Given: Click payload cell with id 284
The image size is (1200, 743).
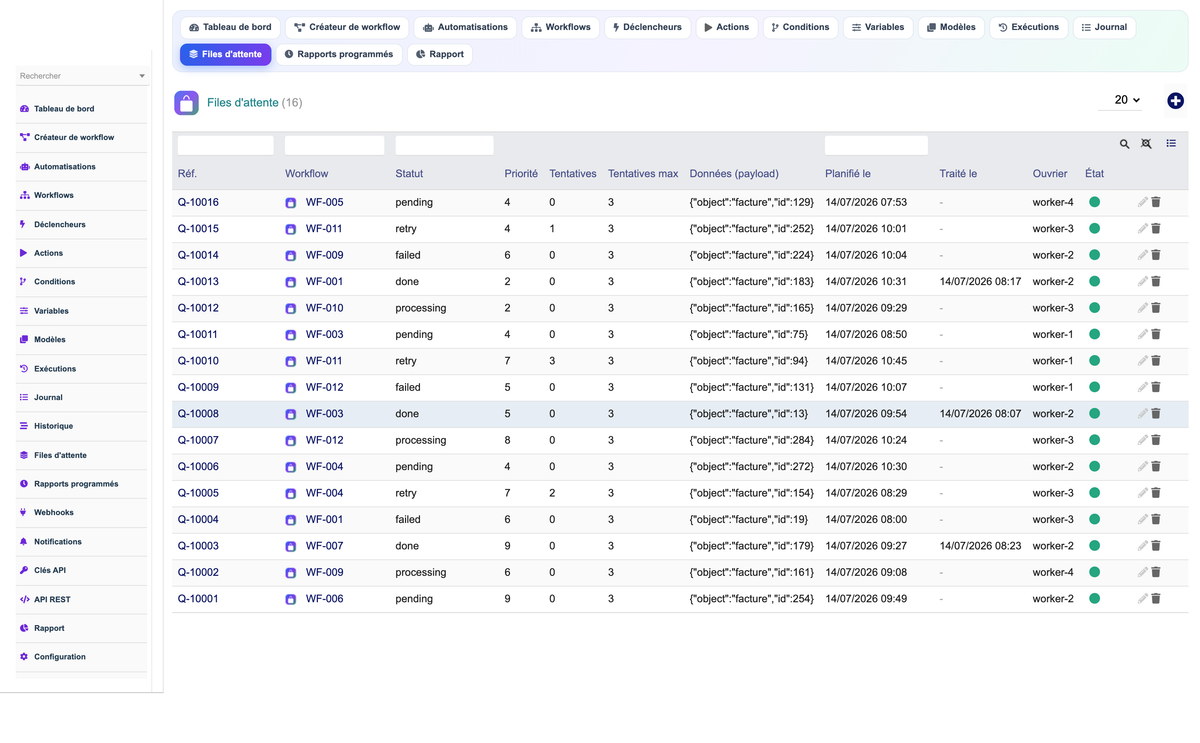Looking at the screenshot, I should (752, 440).
